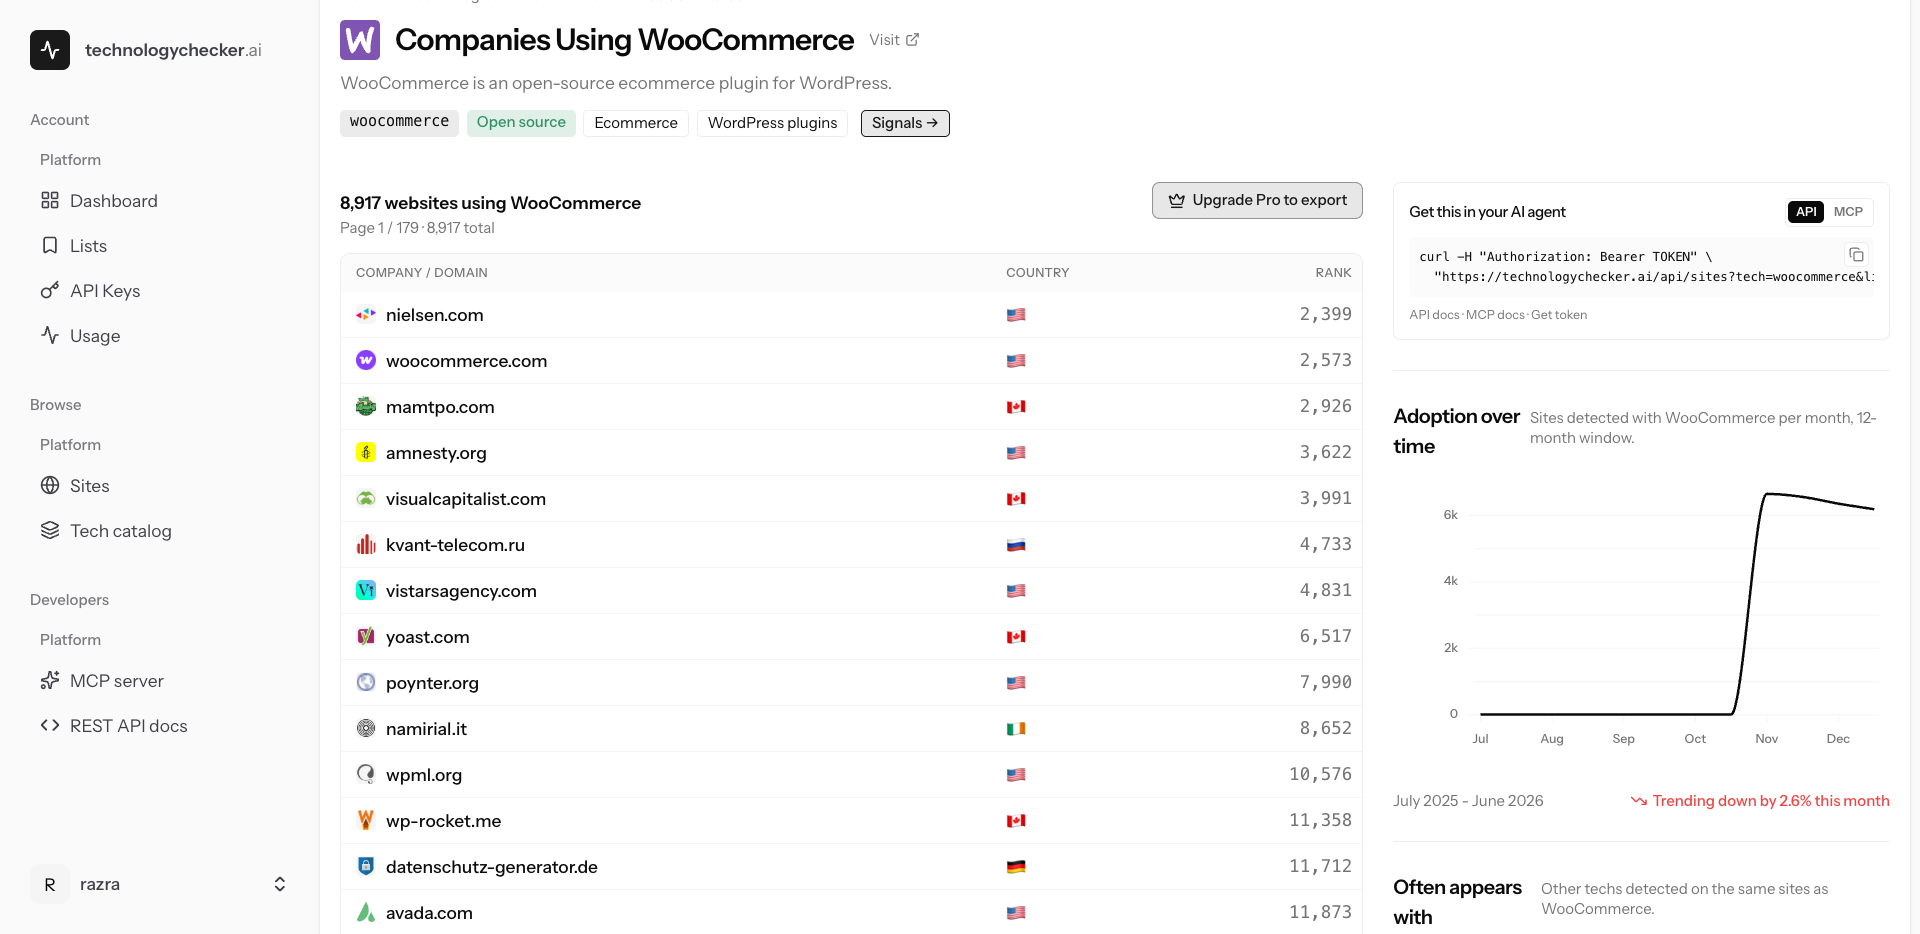Visit the WooCommerce website link
This screenshot has width=1920, height=934.
pyautogui.click(x=894, y=40)
